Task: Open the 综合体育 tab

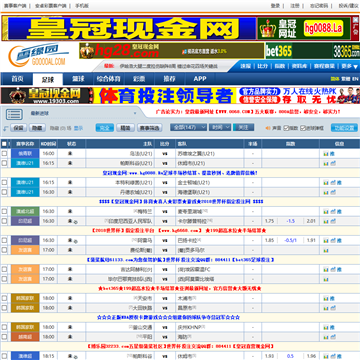Action: tap(108, 79)
